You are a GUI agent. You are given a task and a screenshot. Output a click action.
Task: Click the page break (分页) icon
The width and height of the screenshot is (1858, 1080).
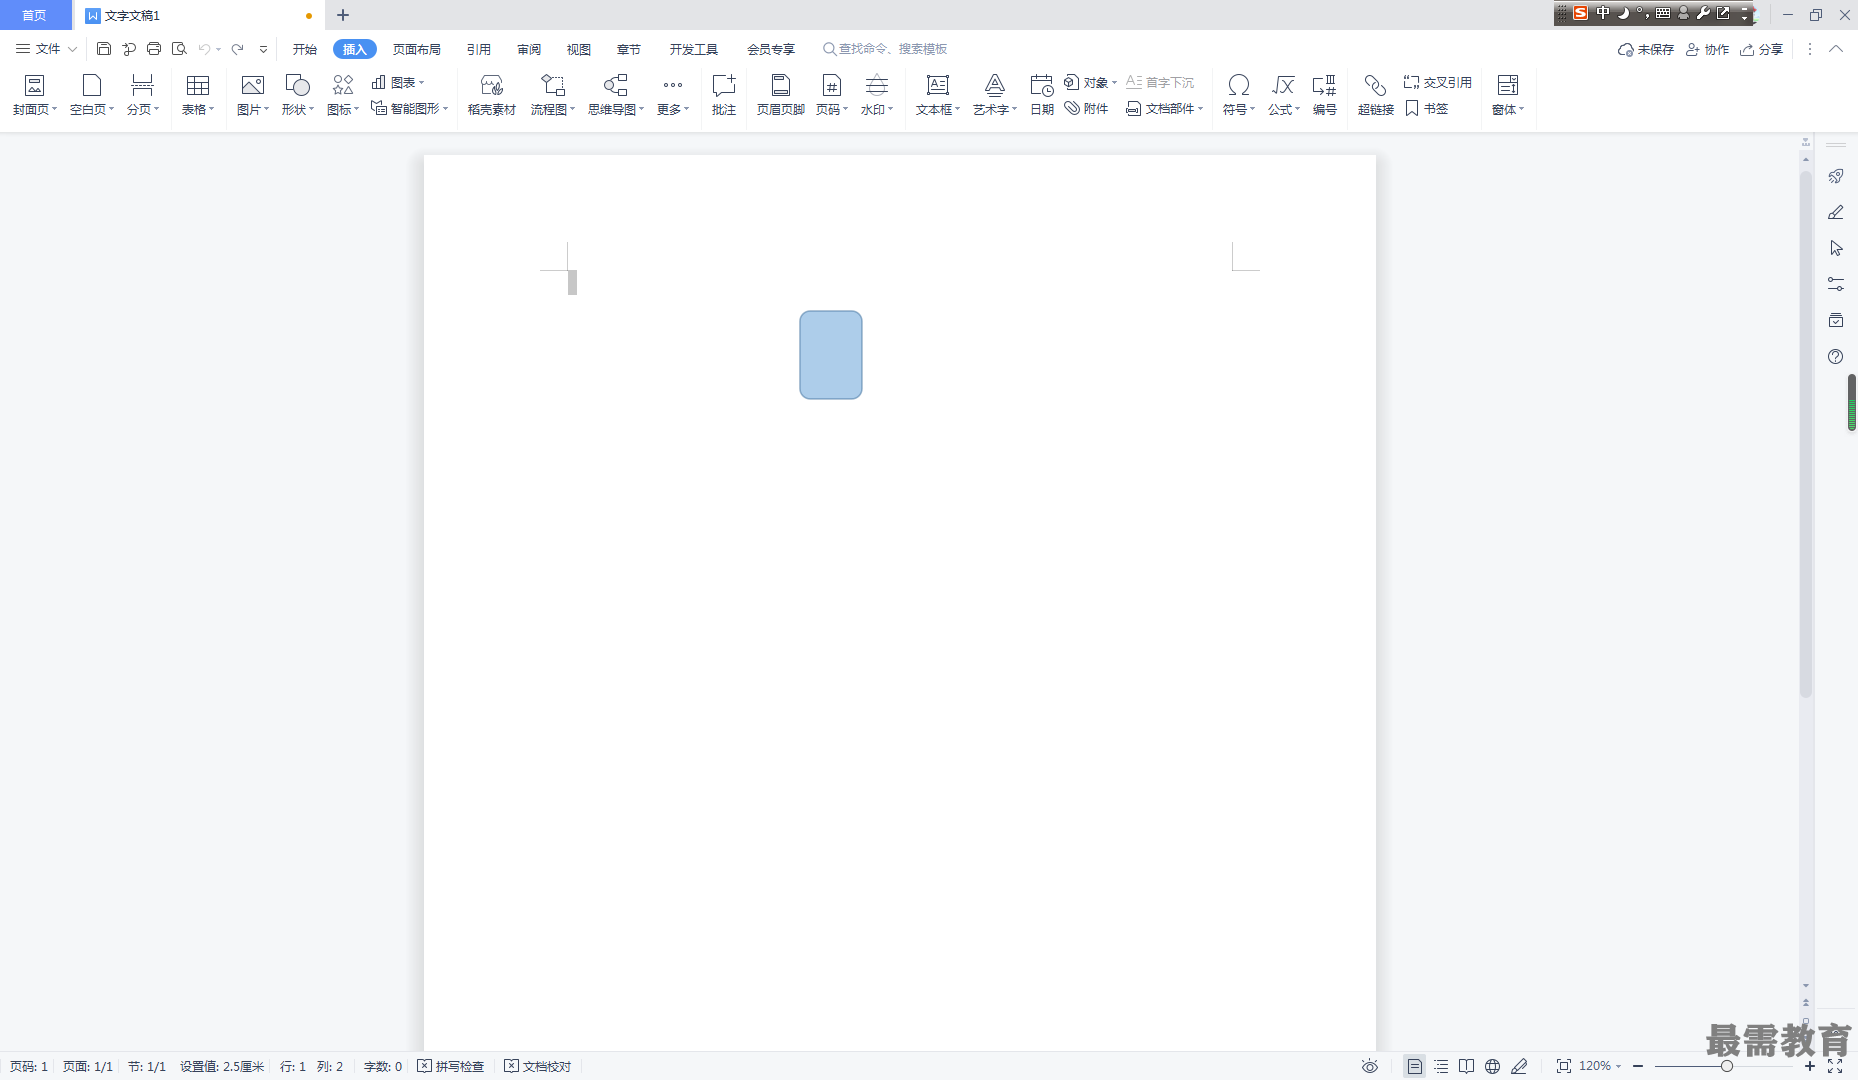click(142, 85)
